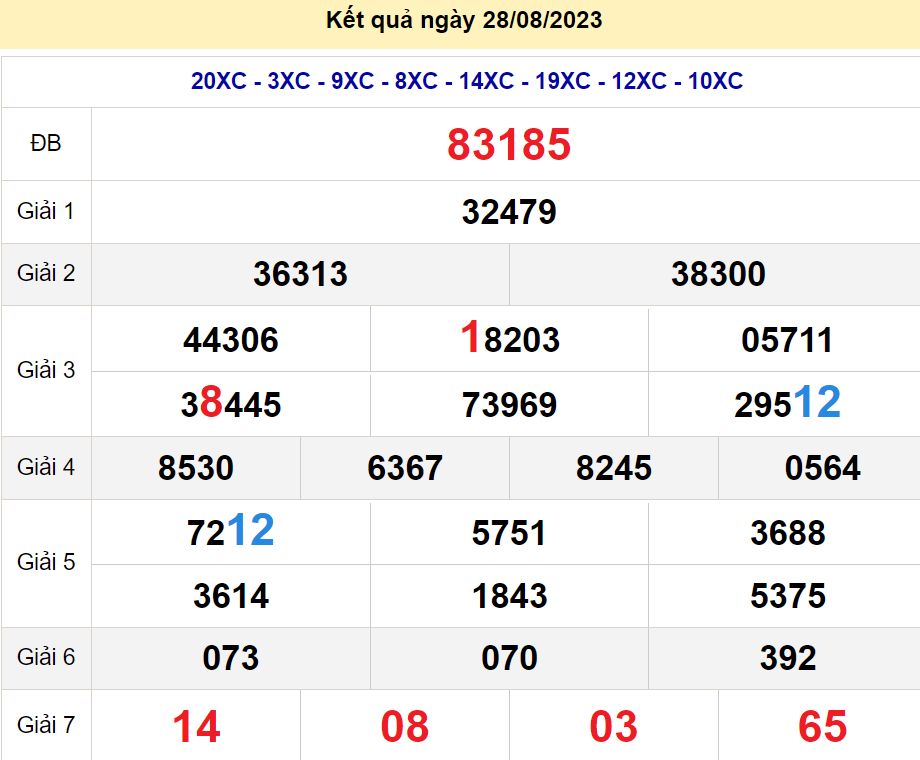Viewport: 920px width, 760px height.
Task: Click the Giải 3 number 29512
Action: [787, 403]
